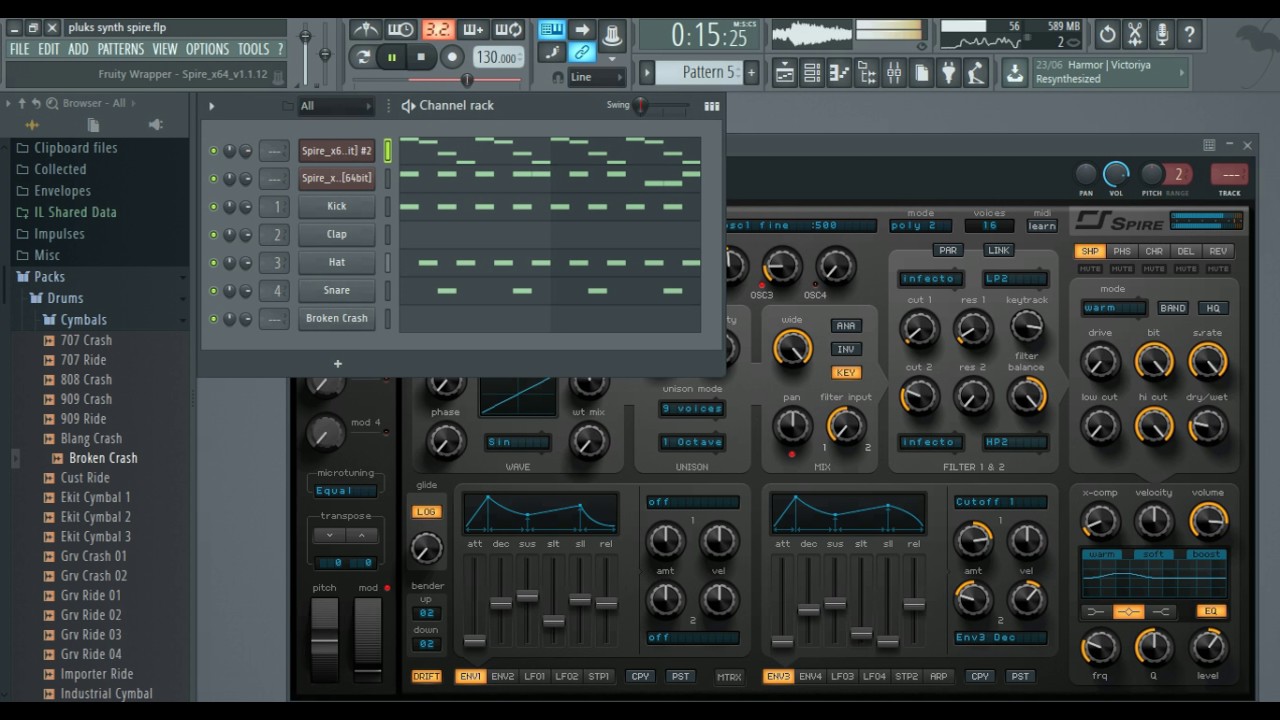
Task: Open the plugin picker plug icon
Action: (x=948, y=73)
